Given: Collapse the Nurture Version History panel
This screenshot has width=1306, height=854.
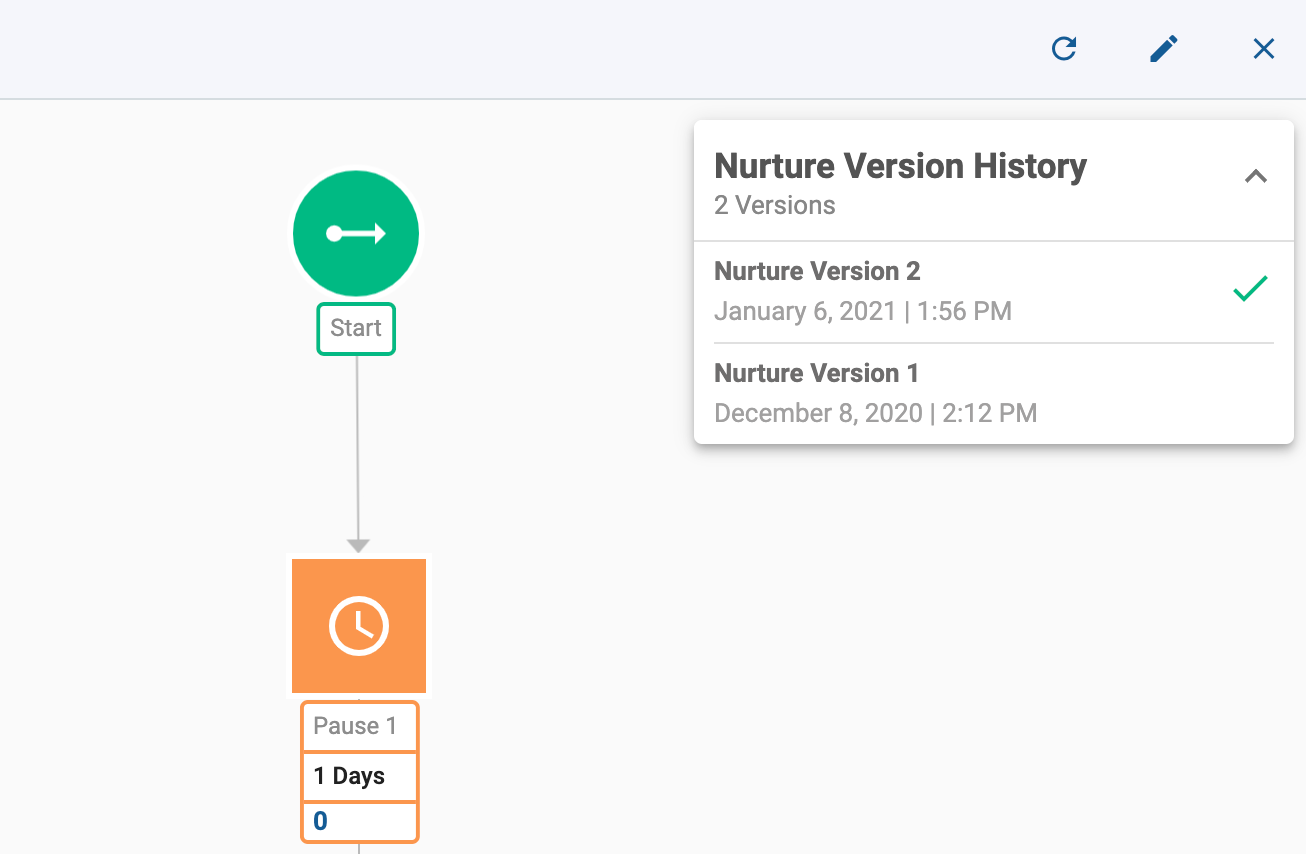Looking at the screenshot, I should tap(1255, 177).
